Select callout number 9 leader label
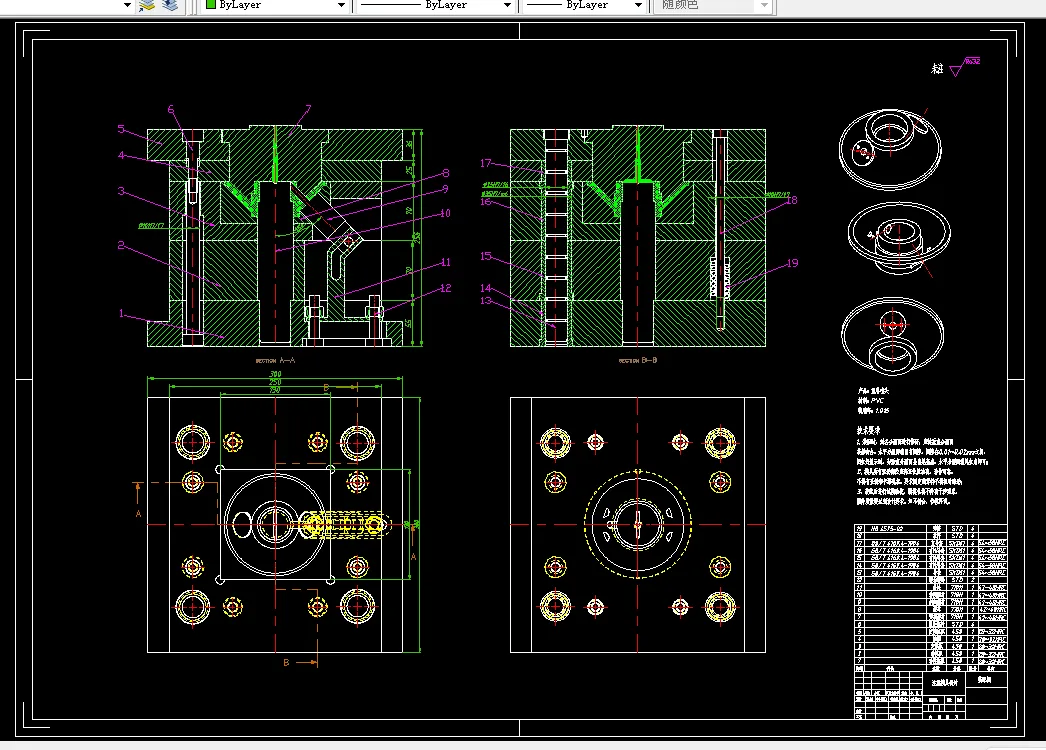This screenshot has width=1046, height=750. point(446,190)
